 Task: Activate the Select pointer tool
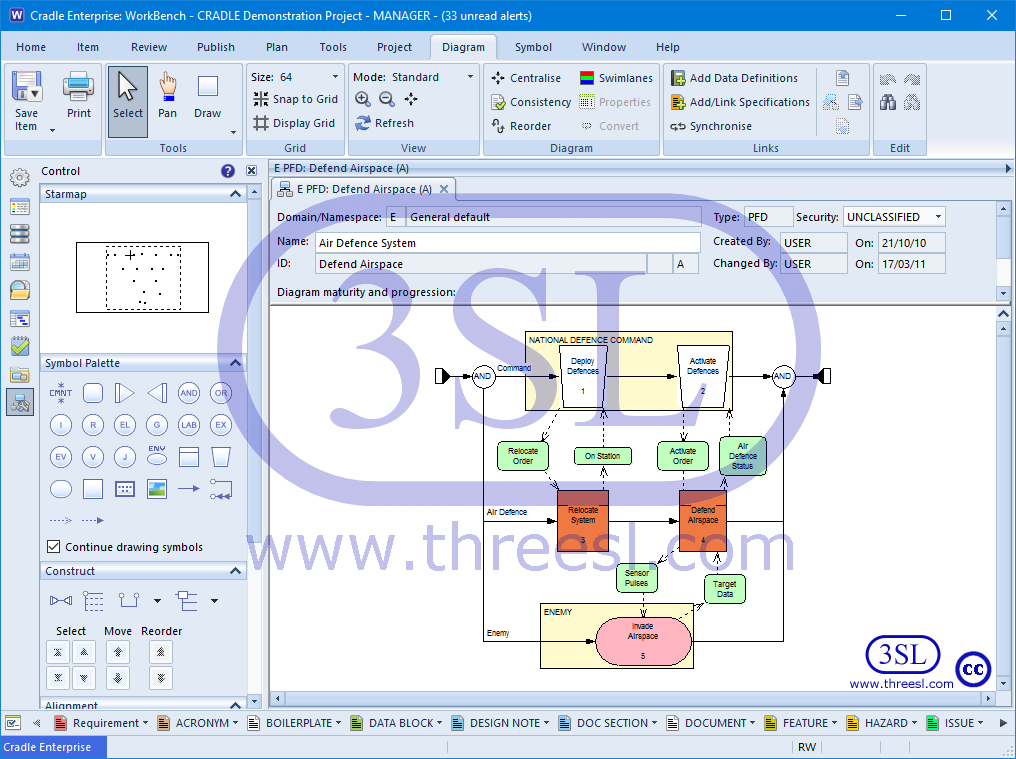click(x=128, y=101)
